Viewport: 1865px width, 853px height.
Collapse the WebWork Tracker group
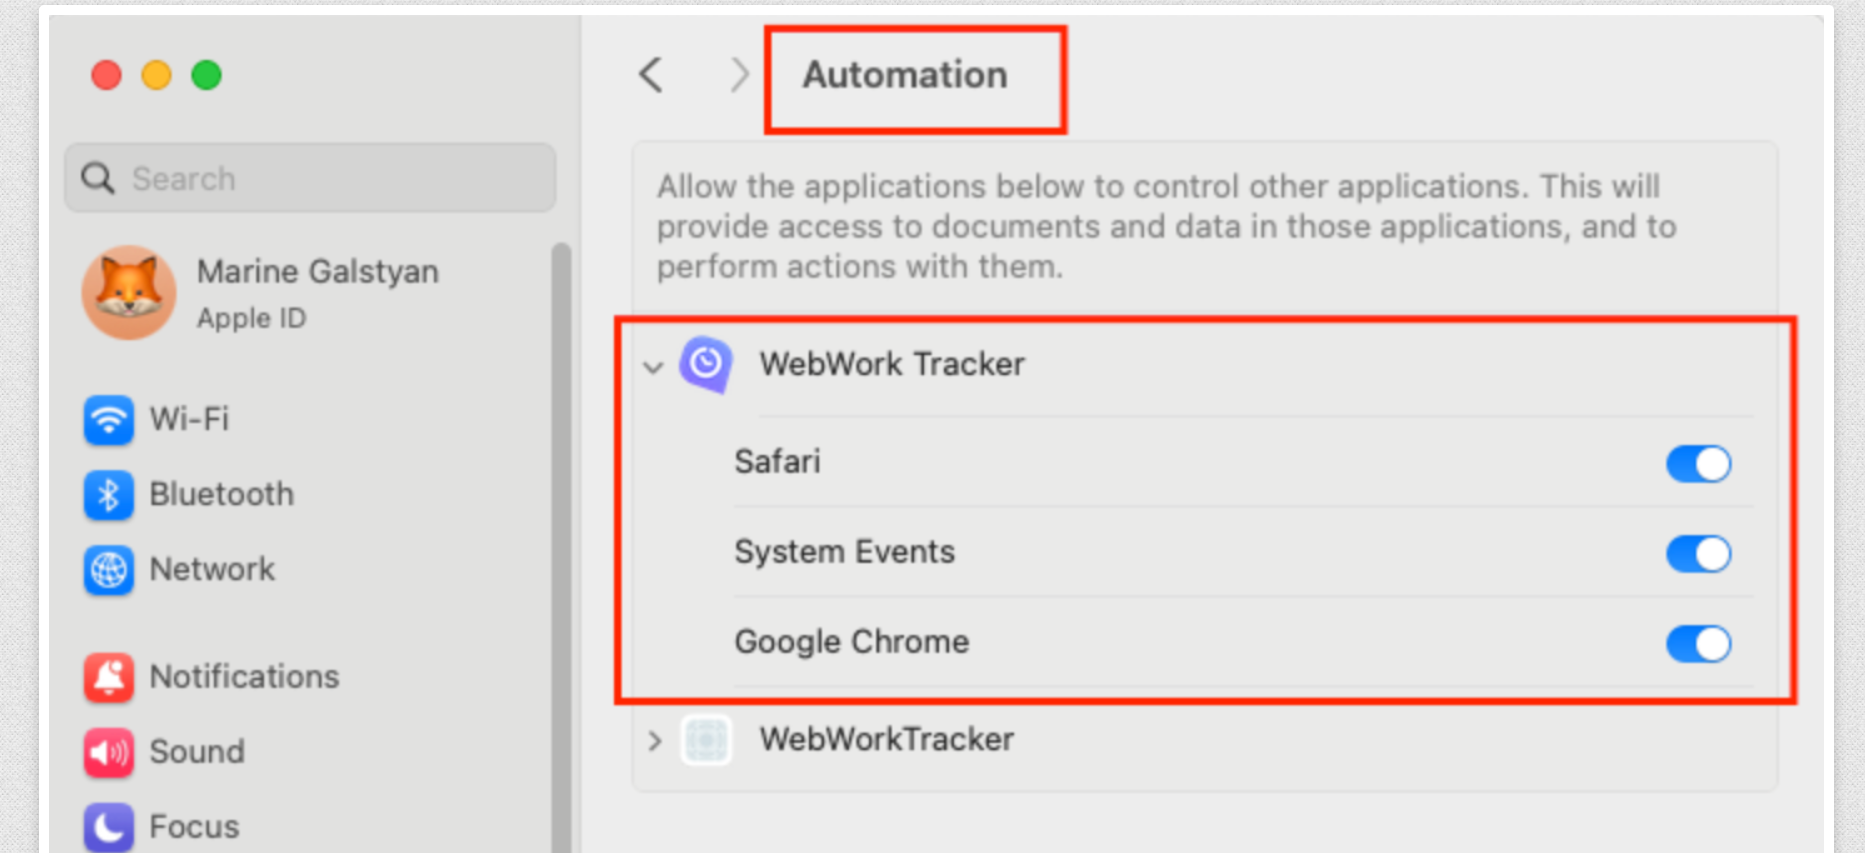[x=653, y=367]
